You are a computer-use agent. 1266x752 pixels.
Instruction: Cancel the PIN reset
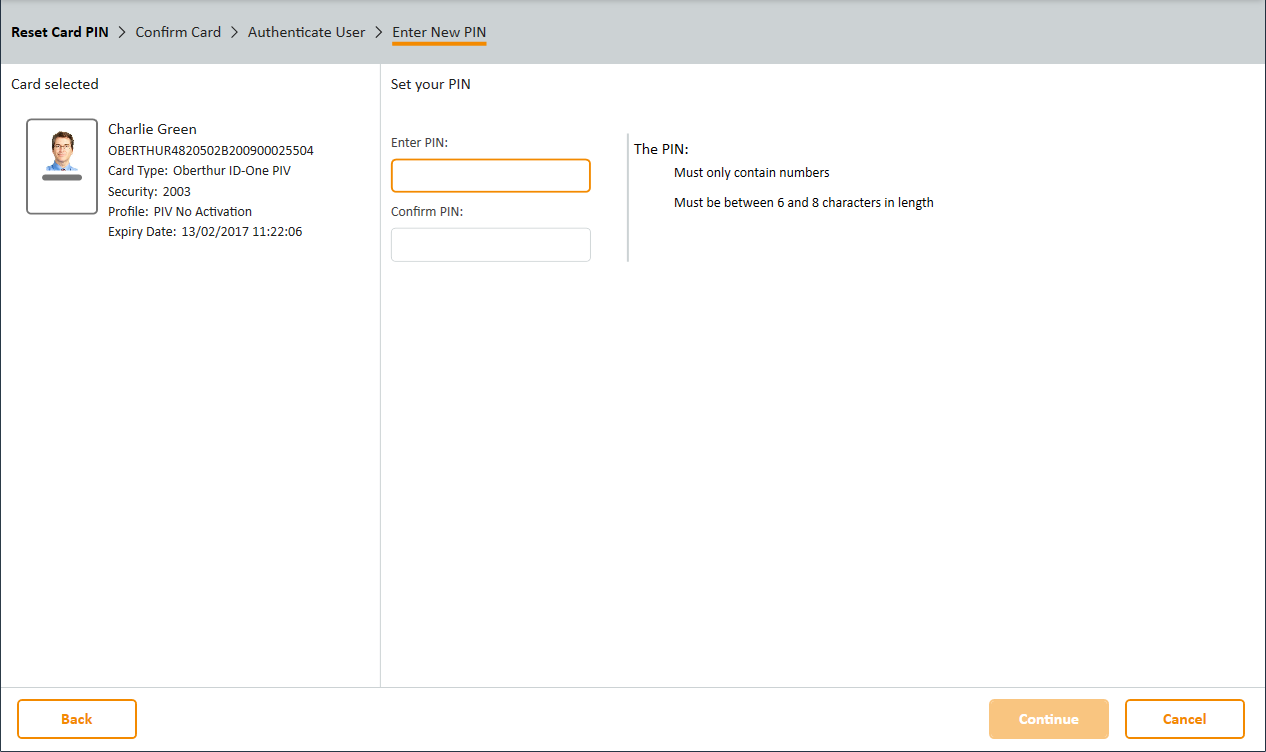[x=1184, y=719]
